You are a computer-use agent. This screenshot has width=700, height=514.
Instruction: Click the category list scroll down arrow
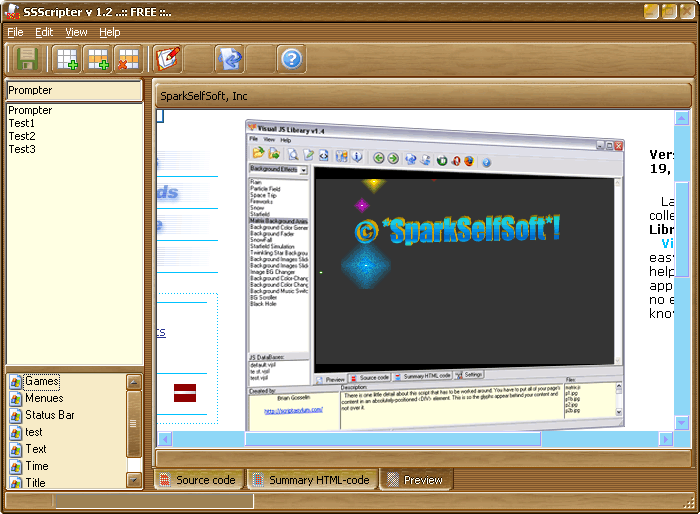134,480
